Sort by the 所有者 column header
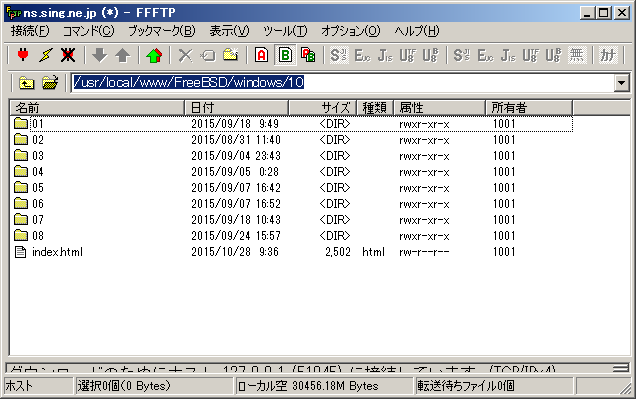The height and width of the screenshot is (399, 636). click(529, 108)
